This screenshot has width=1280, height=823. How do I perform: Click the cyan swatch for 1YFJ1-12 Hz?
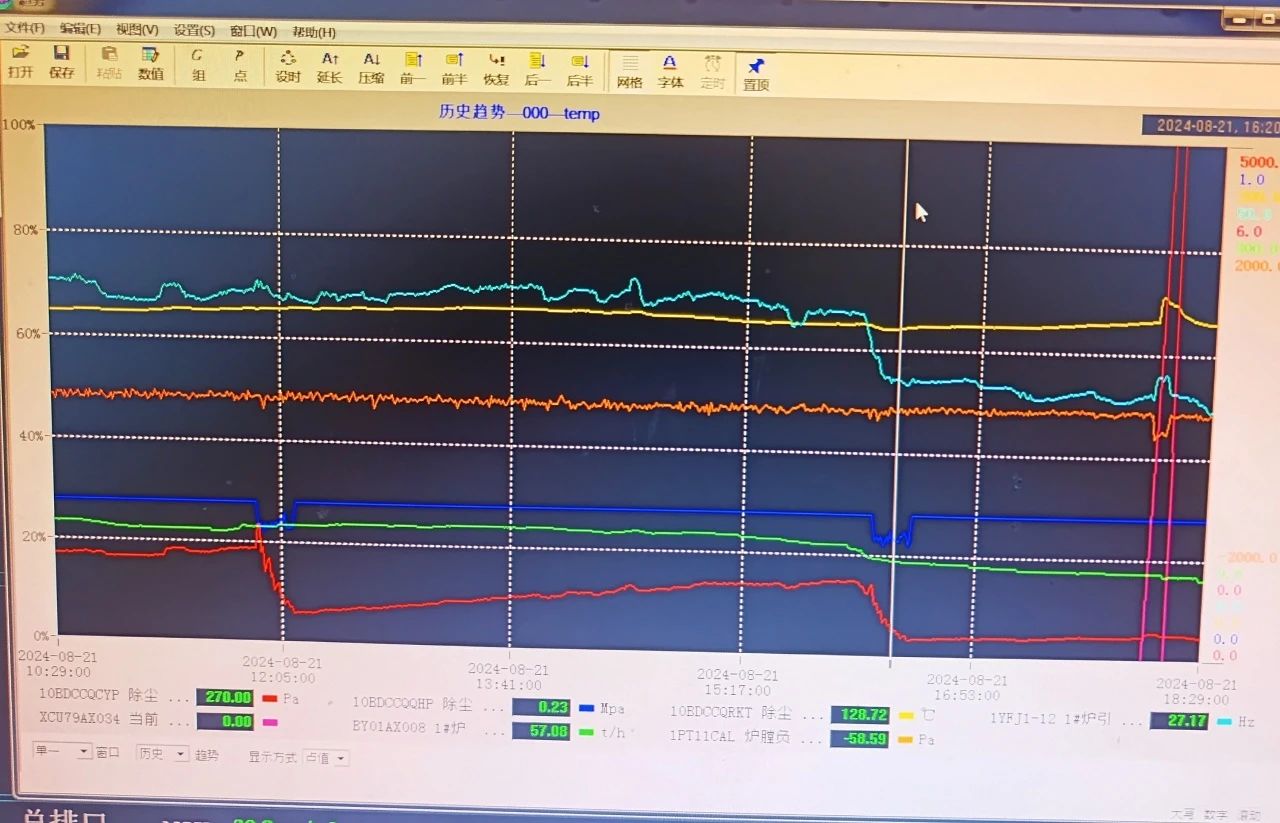[1226, 720]
